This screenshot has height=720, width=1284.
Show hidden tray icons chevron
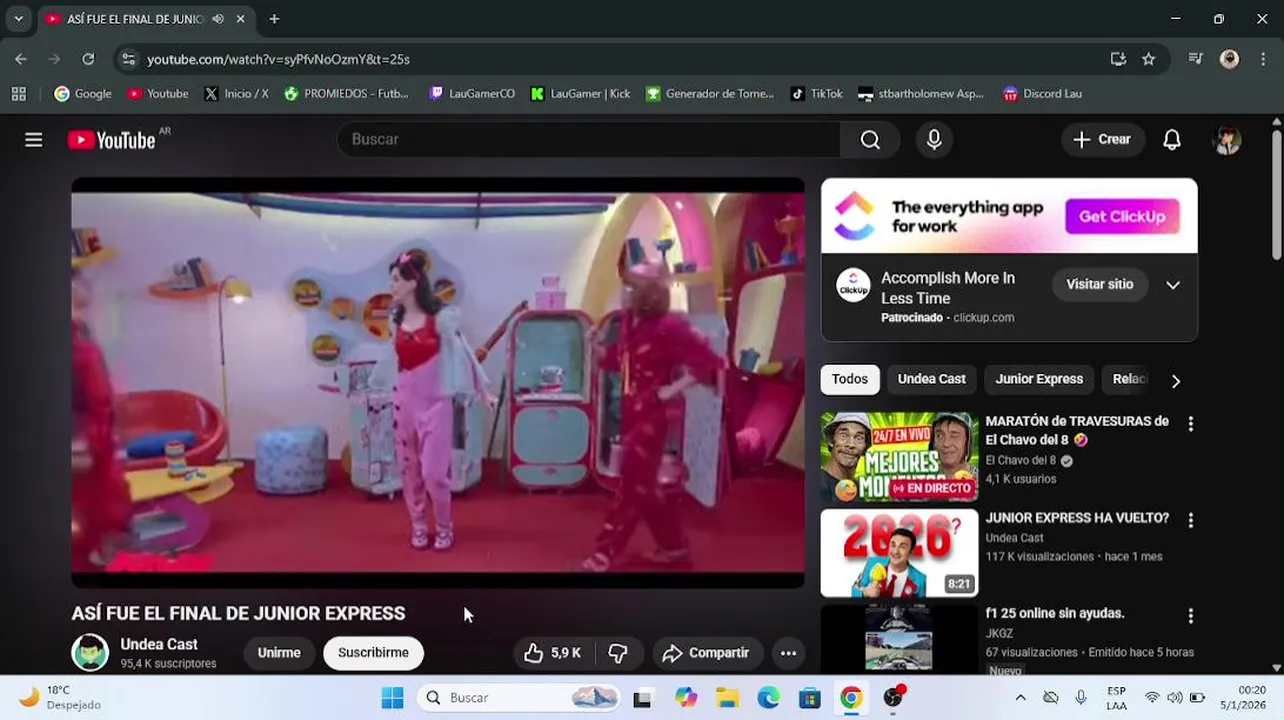(x=1020, y=698)
